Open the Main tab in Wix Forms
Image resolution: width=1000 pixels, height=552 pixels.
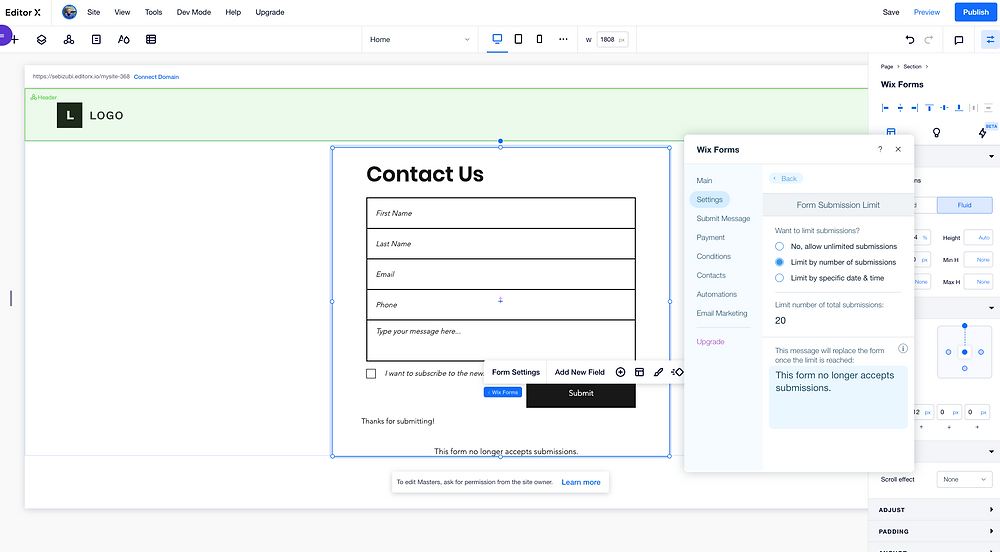704,180
